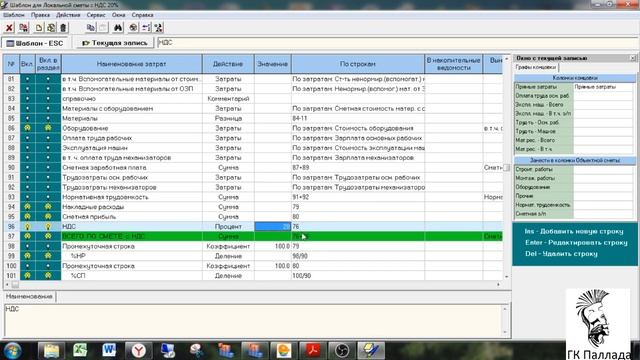Open Excel from the taskbar
The height and width of the screenshot is (360, 640).
(80, 351)
